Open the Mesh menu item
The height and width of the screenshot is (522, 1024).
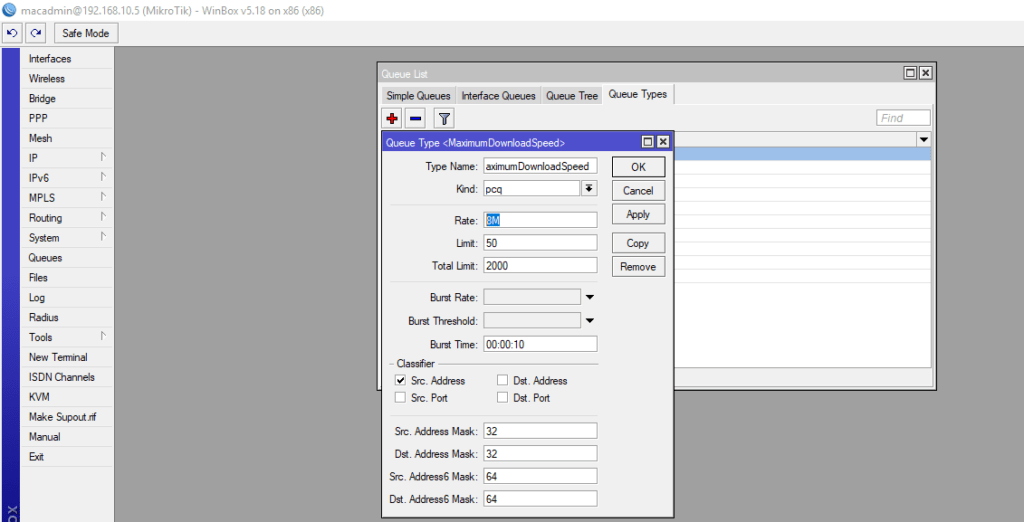[67, 139]
